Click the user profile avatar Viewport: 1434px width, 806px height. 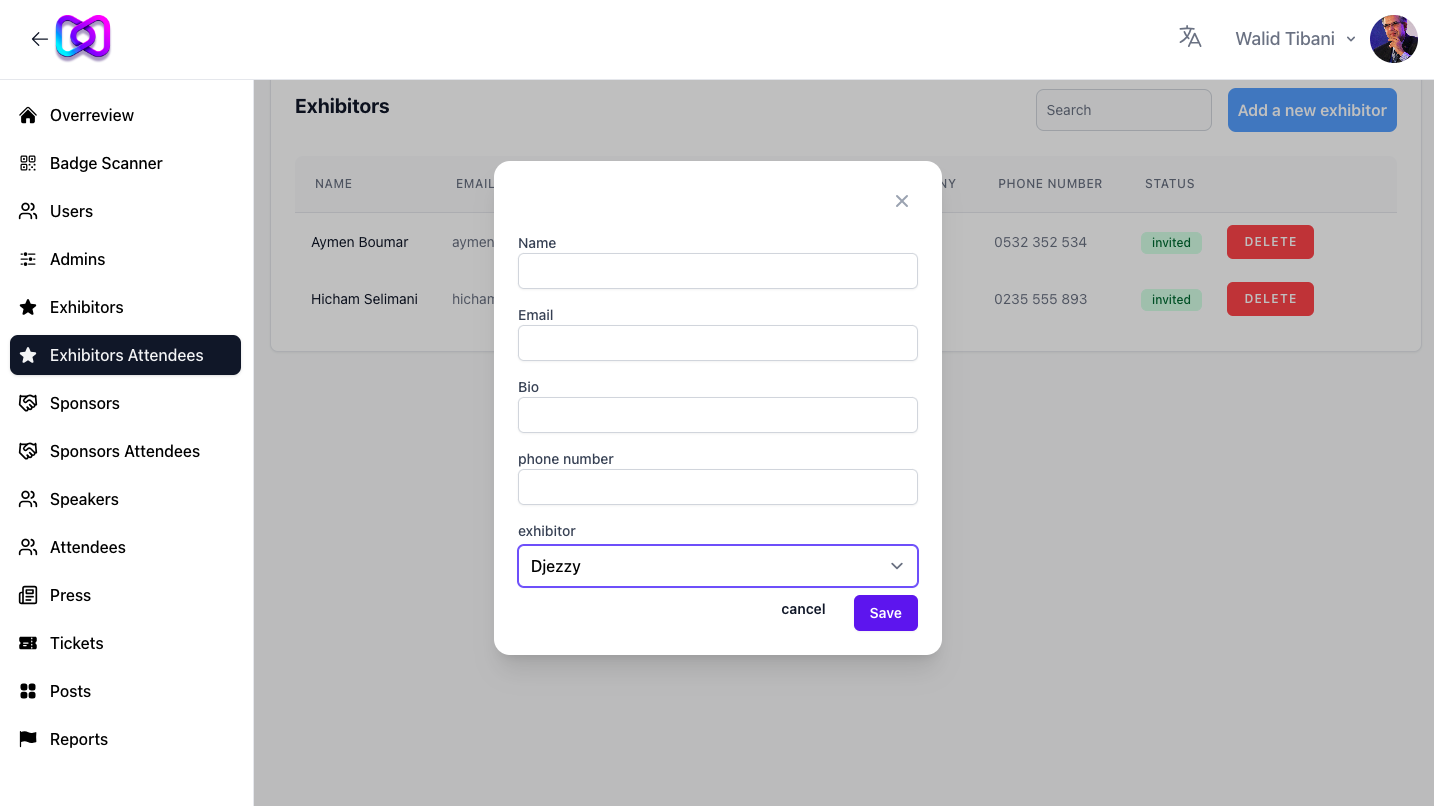(x=1393, y=39)
